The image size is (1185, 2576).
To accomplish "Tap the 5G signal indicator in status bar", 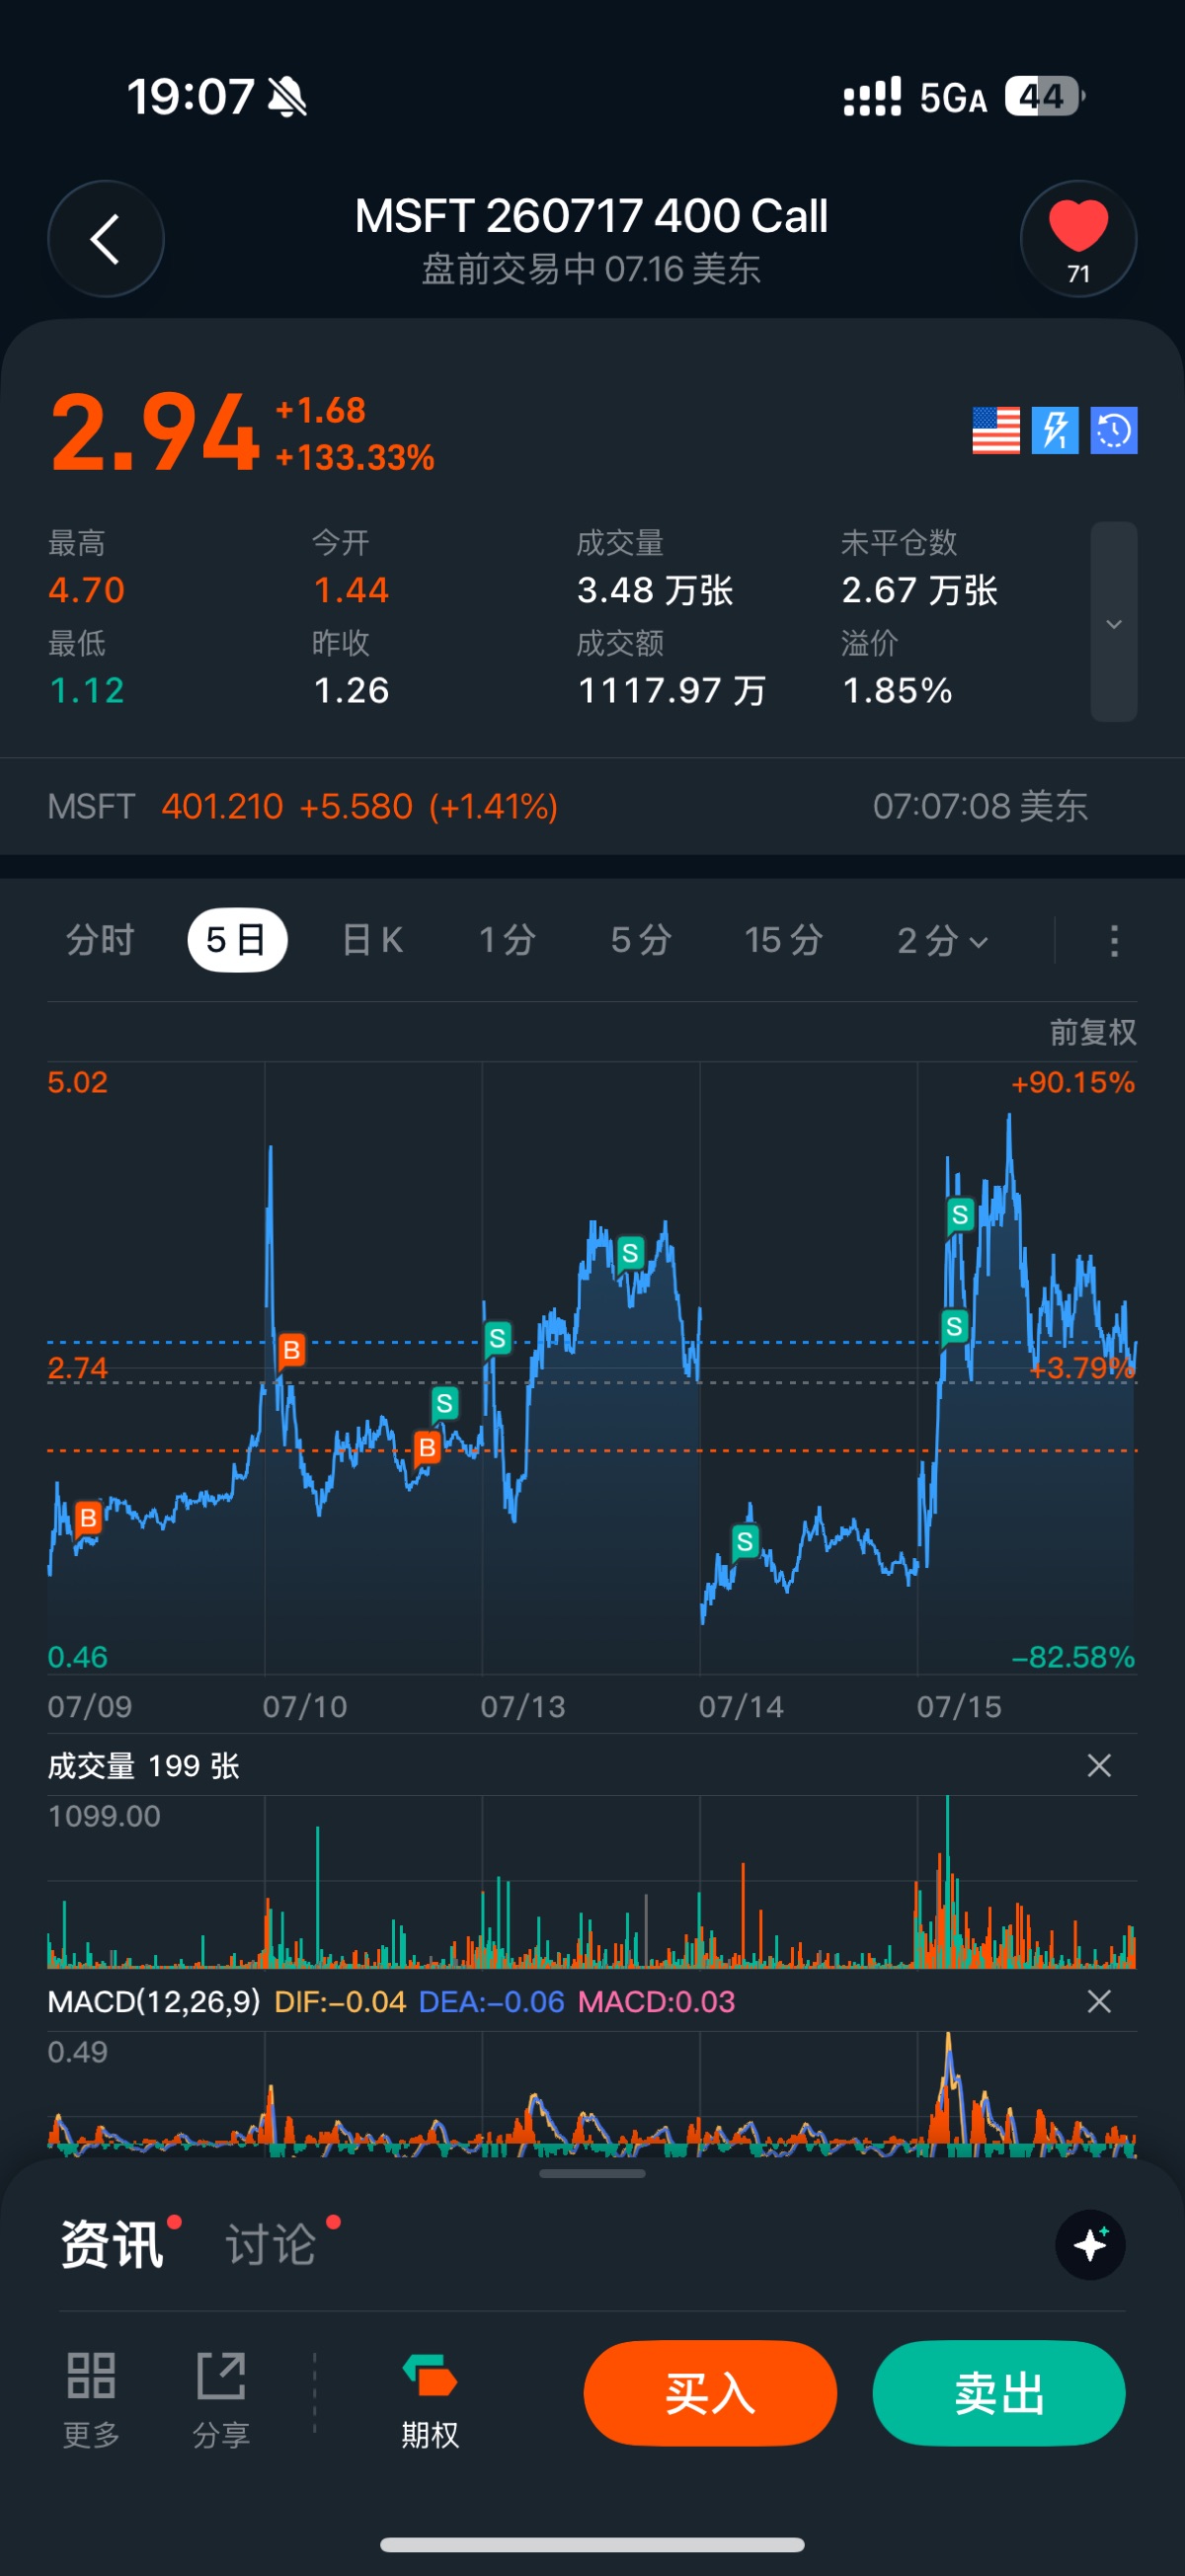I will coord(953,98).
